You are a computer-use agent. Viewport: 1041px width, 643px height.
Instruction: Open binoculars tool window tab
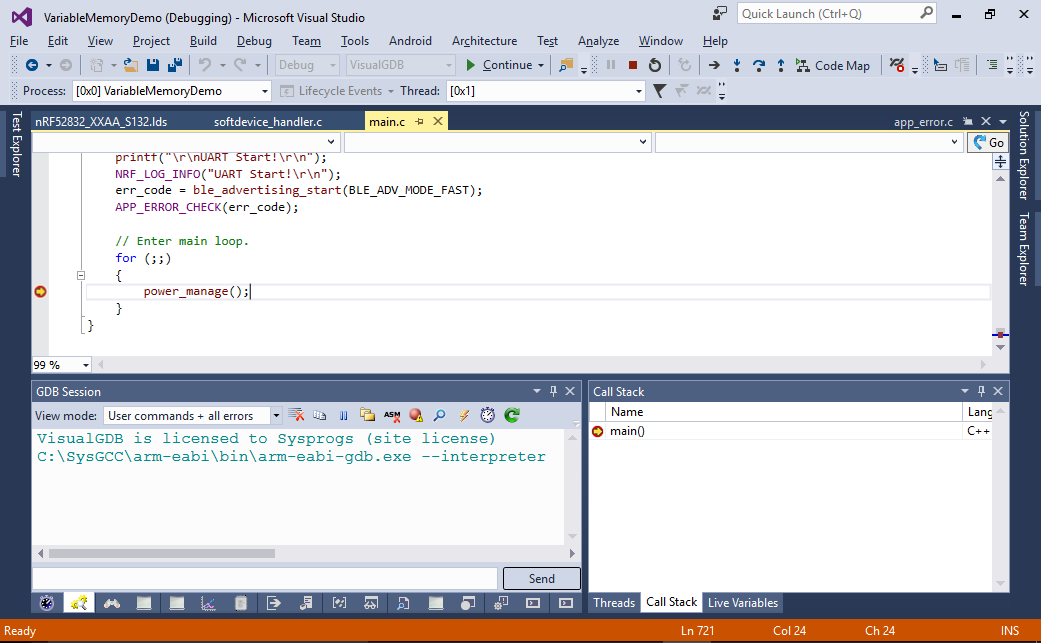coord(112,603)
